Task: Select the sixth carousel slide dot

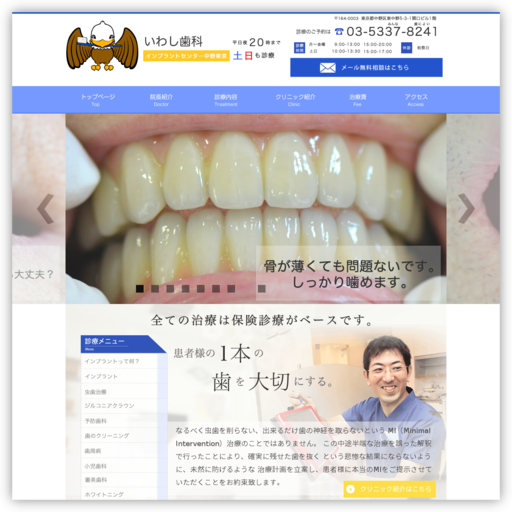Action: pos(216,289)
